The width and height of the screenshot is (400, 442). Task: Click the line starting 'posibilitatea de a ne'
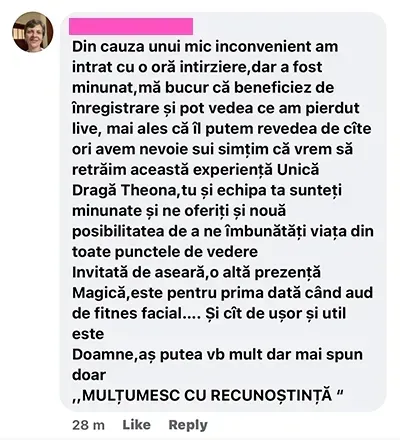point(223,231)
